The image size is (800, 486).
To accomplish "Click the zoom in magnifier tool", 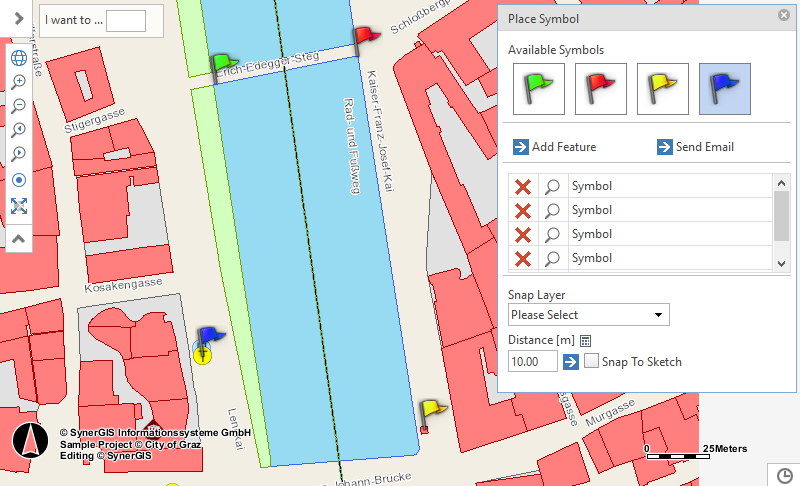I will point(18,82).
